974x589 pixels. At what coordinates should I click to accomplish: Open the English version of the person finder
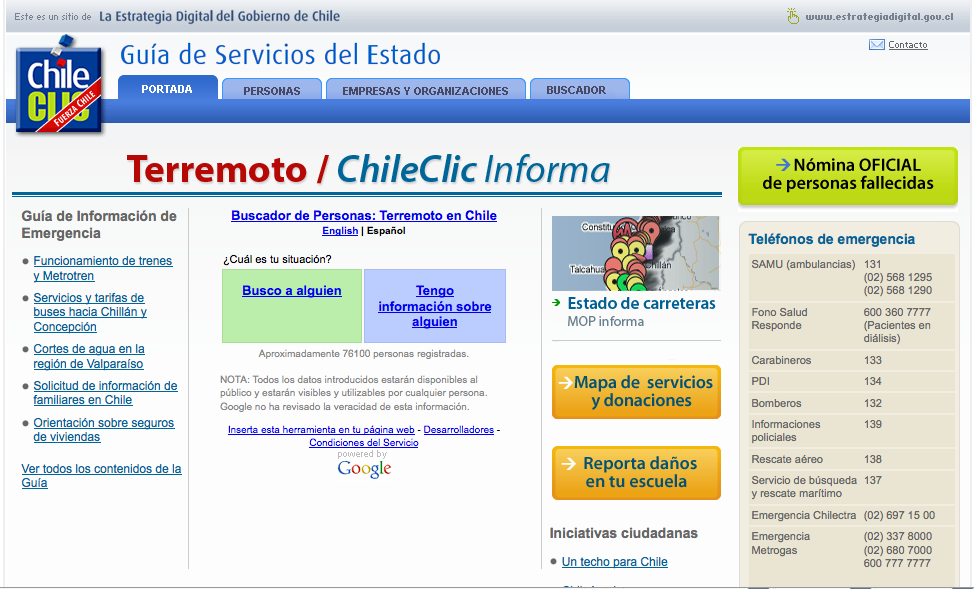(x=340, y=230)
